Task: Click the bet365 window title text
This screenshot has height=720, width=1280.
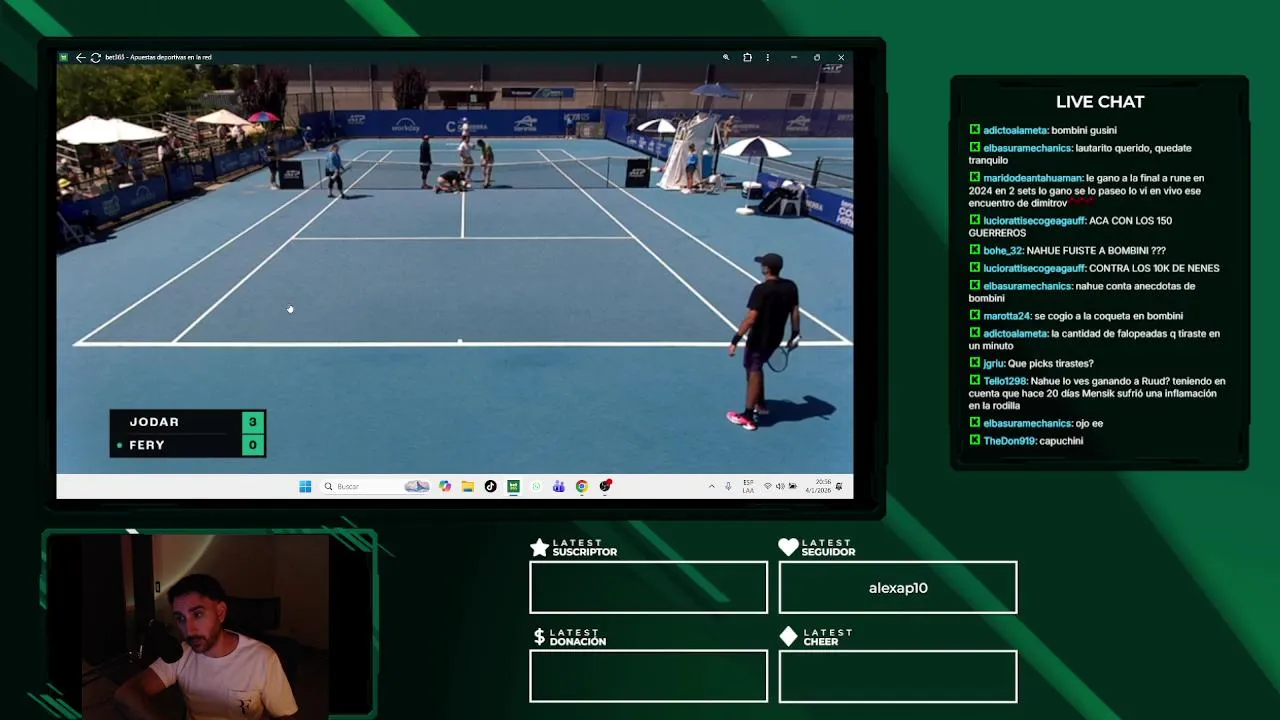Action: coord(158,57)
